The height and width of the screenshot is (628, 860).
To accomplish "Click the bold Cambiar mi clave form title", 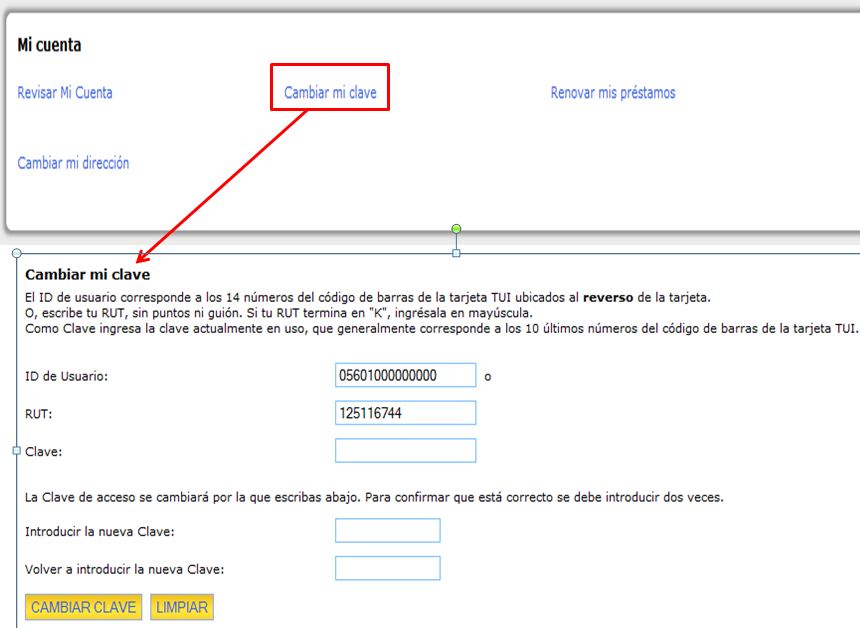I will click(87, 274).
